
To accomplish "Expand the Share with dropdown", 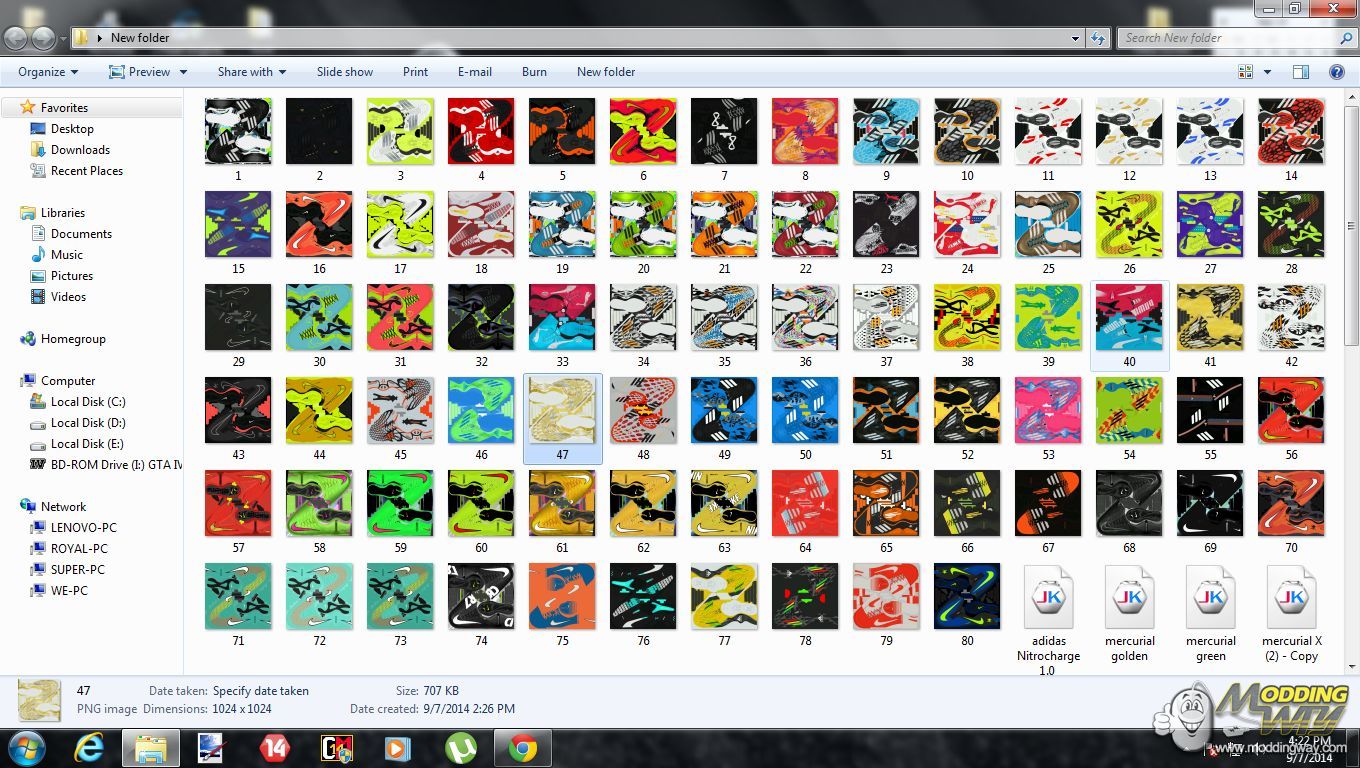I will coord(251,72).
